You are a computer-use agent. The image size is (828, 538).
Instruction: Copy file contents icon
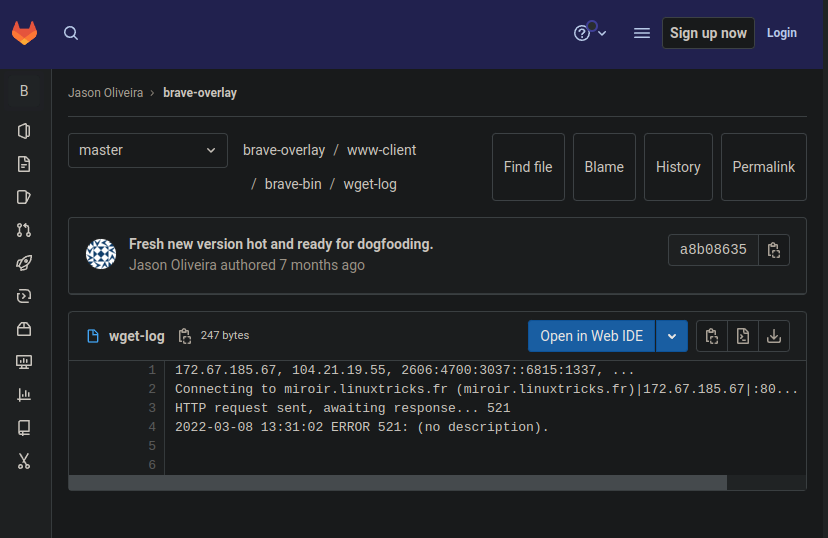click(x=712, y=336)
